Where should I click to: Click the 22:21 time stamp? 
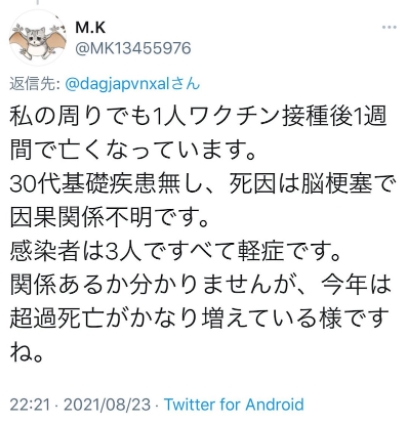[30, 405]
